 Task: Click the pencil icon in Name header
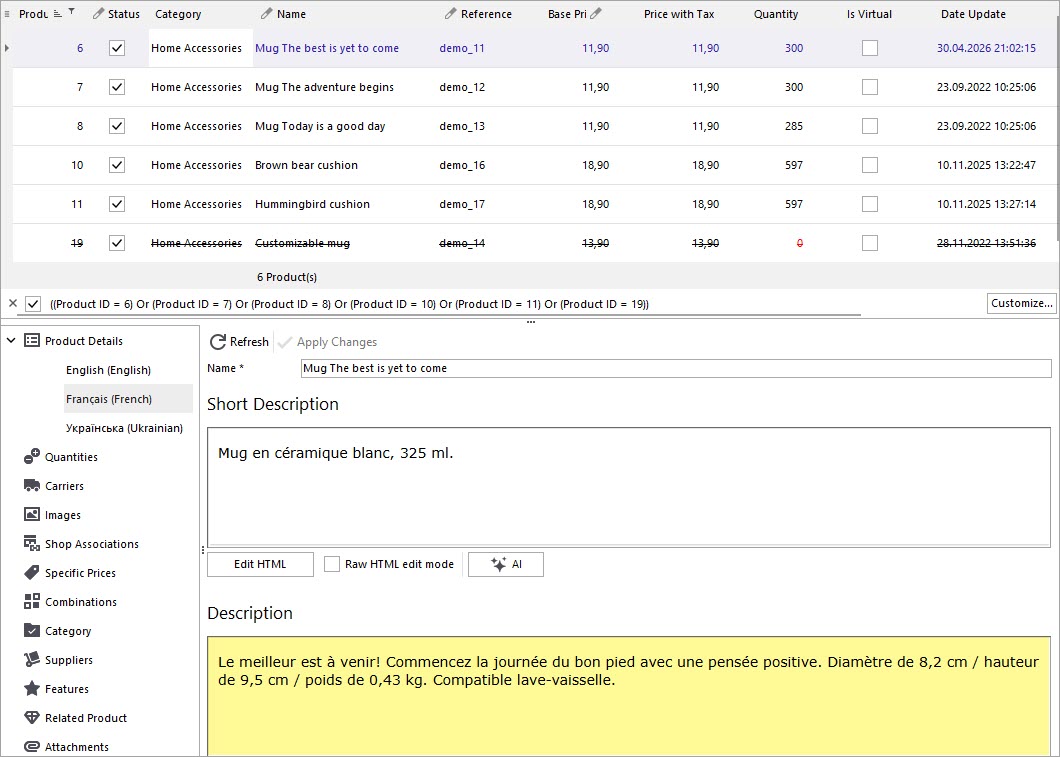[x=267, y=14]
